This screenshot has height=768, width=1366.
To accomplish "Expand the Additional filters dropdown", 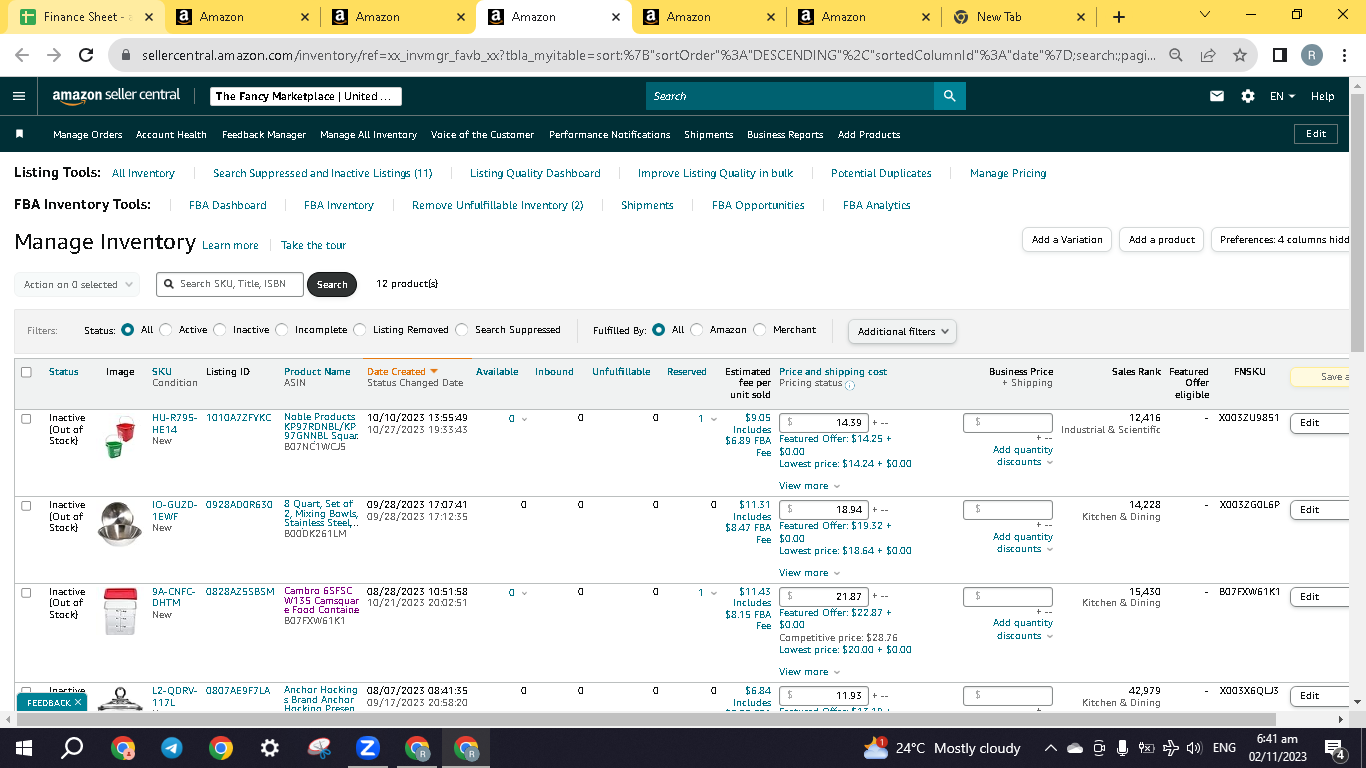I will (x=902, y=331).
